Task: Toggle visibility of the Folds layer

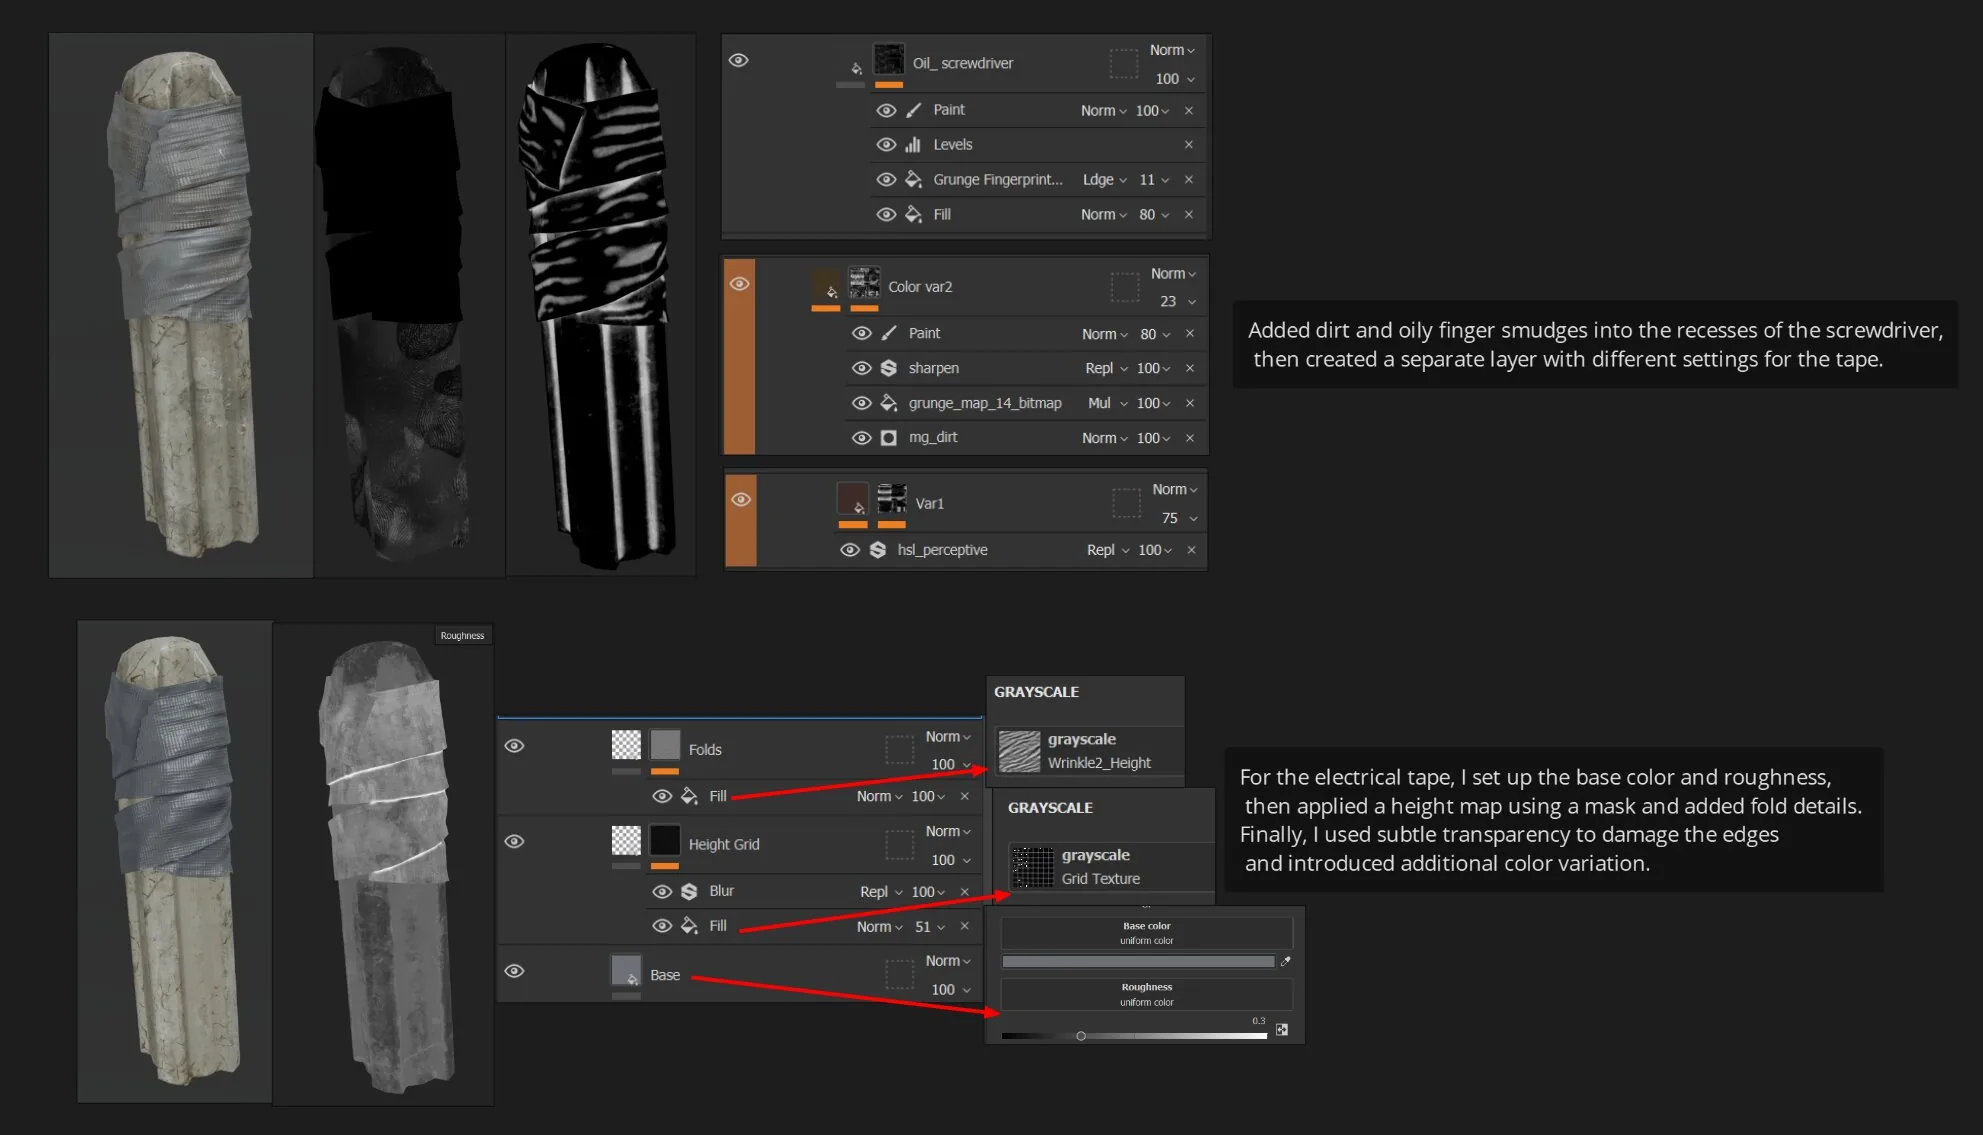Action: [x=514, y=746]
